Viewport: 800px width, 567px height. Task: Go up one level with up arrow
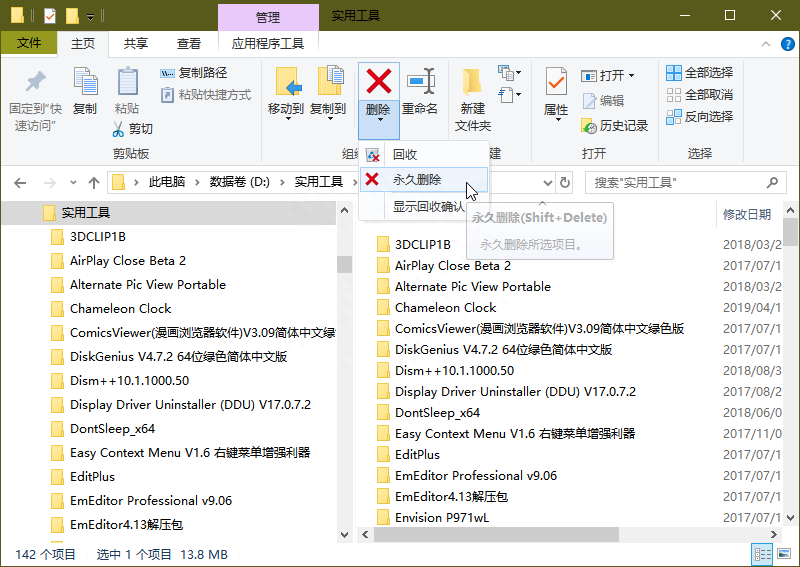tap(94, 183)
